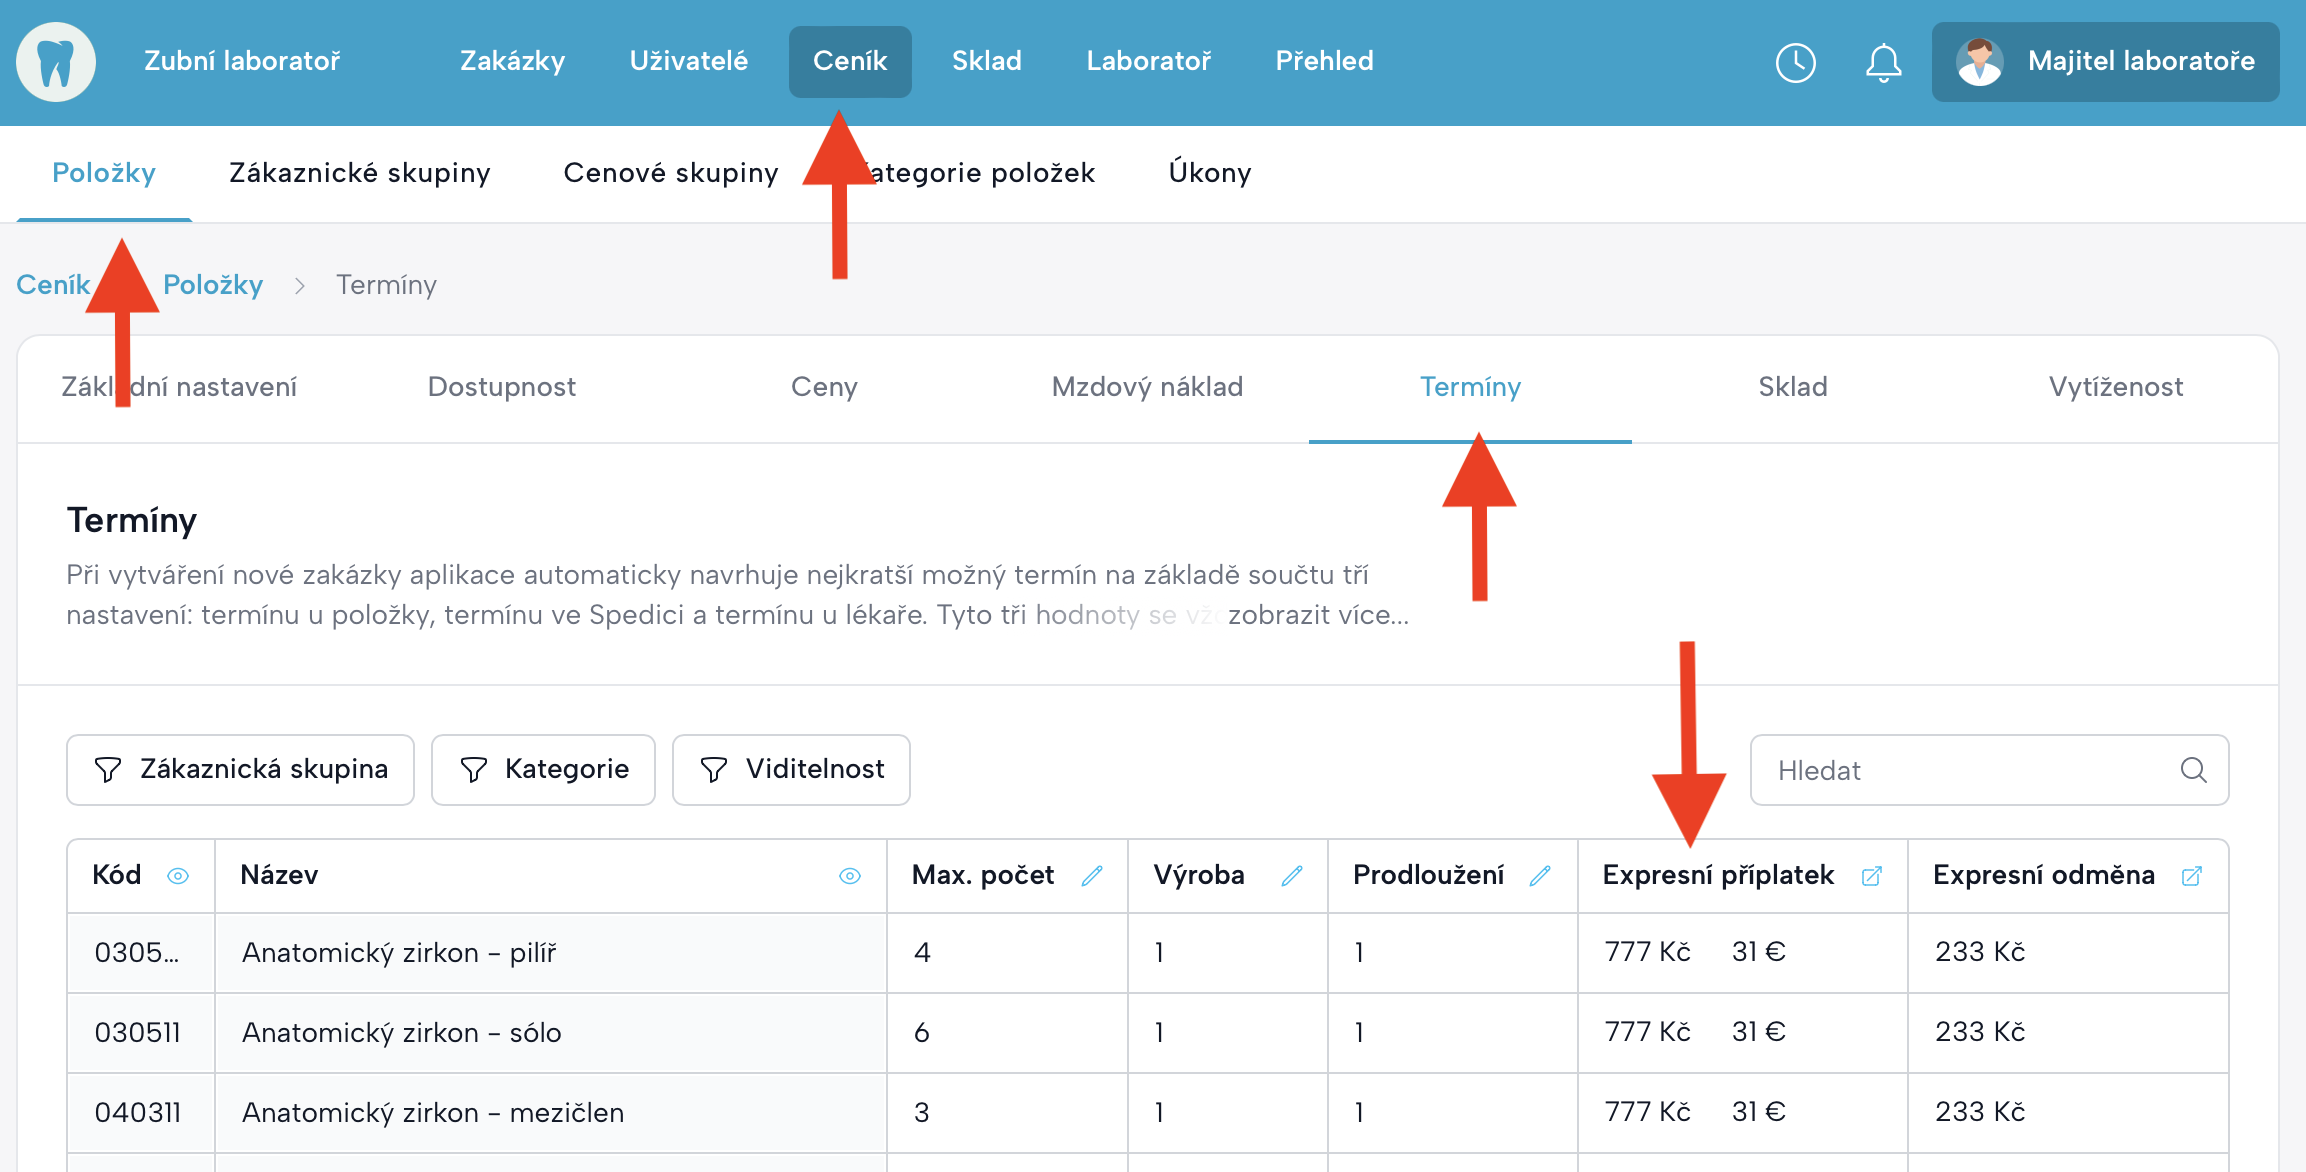Open the clock history icon
The image size is (2306, 1172).
[1795, 62]
